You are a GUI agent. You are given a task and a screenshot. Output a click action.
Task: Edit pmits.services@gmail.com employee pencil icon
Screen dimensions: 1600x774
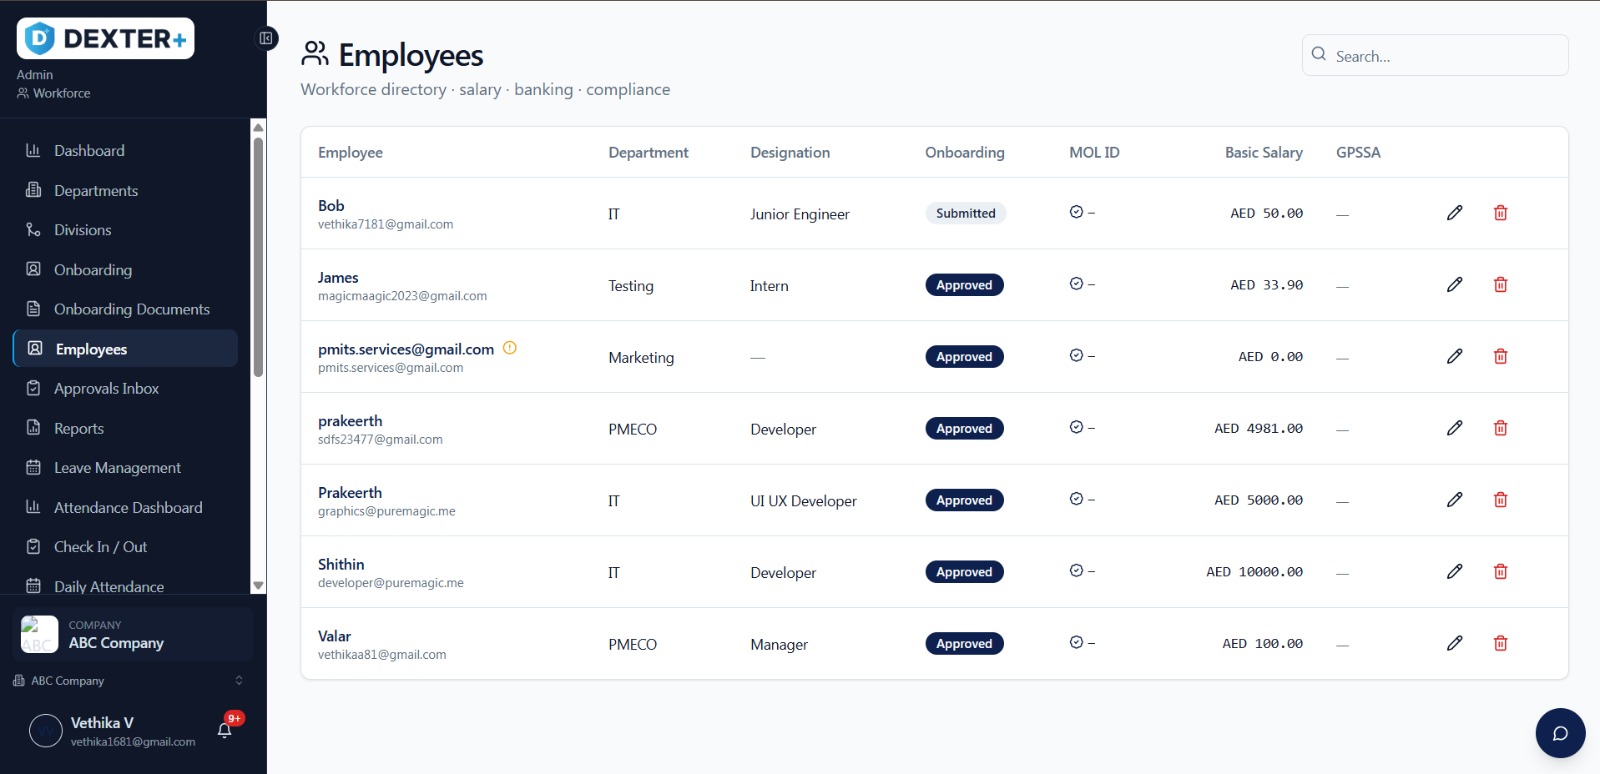pos(1454,356)
